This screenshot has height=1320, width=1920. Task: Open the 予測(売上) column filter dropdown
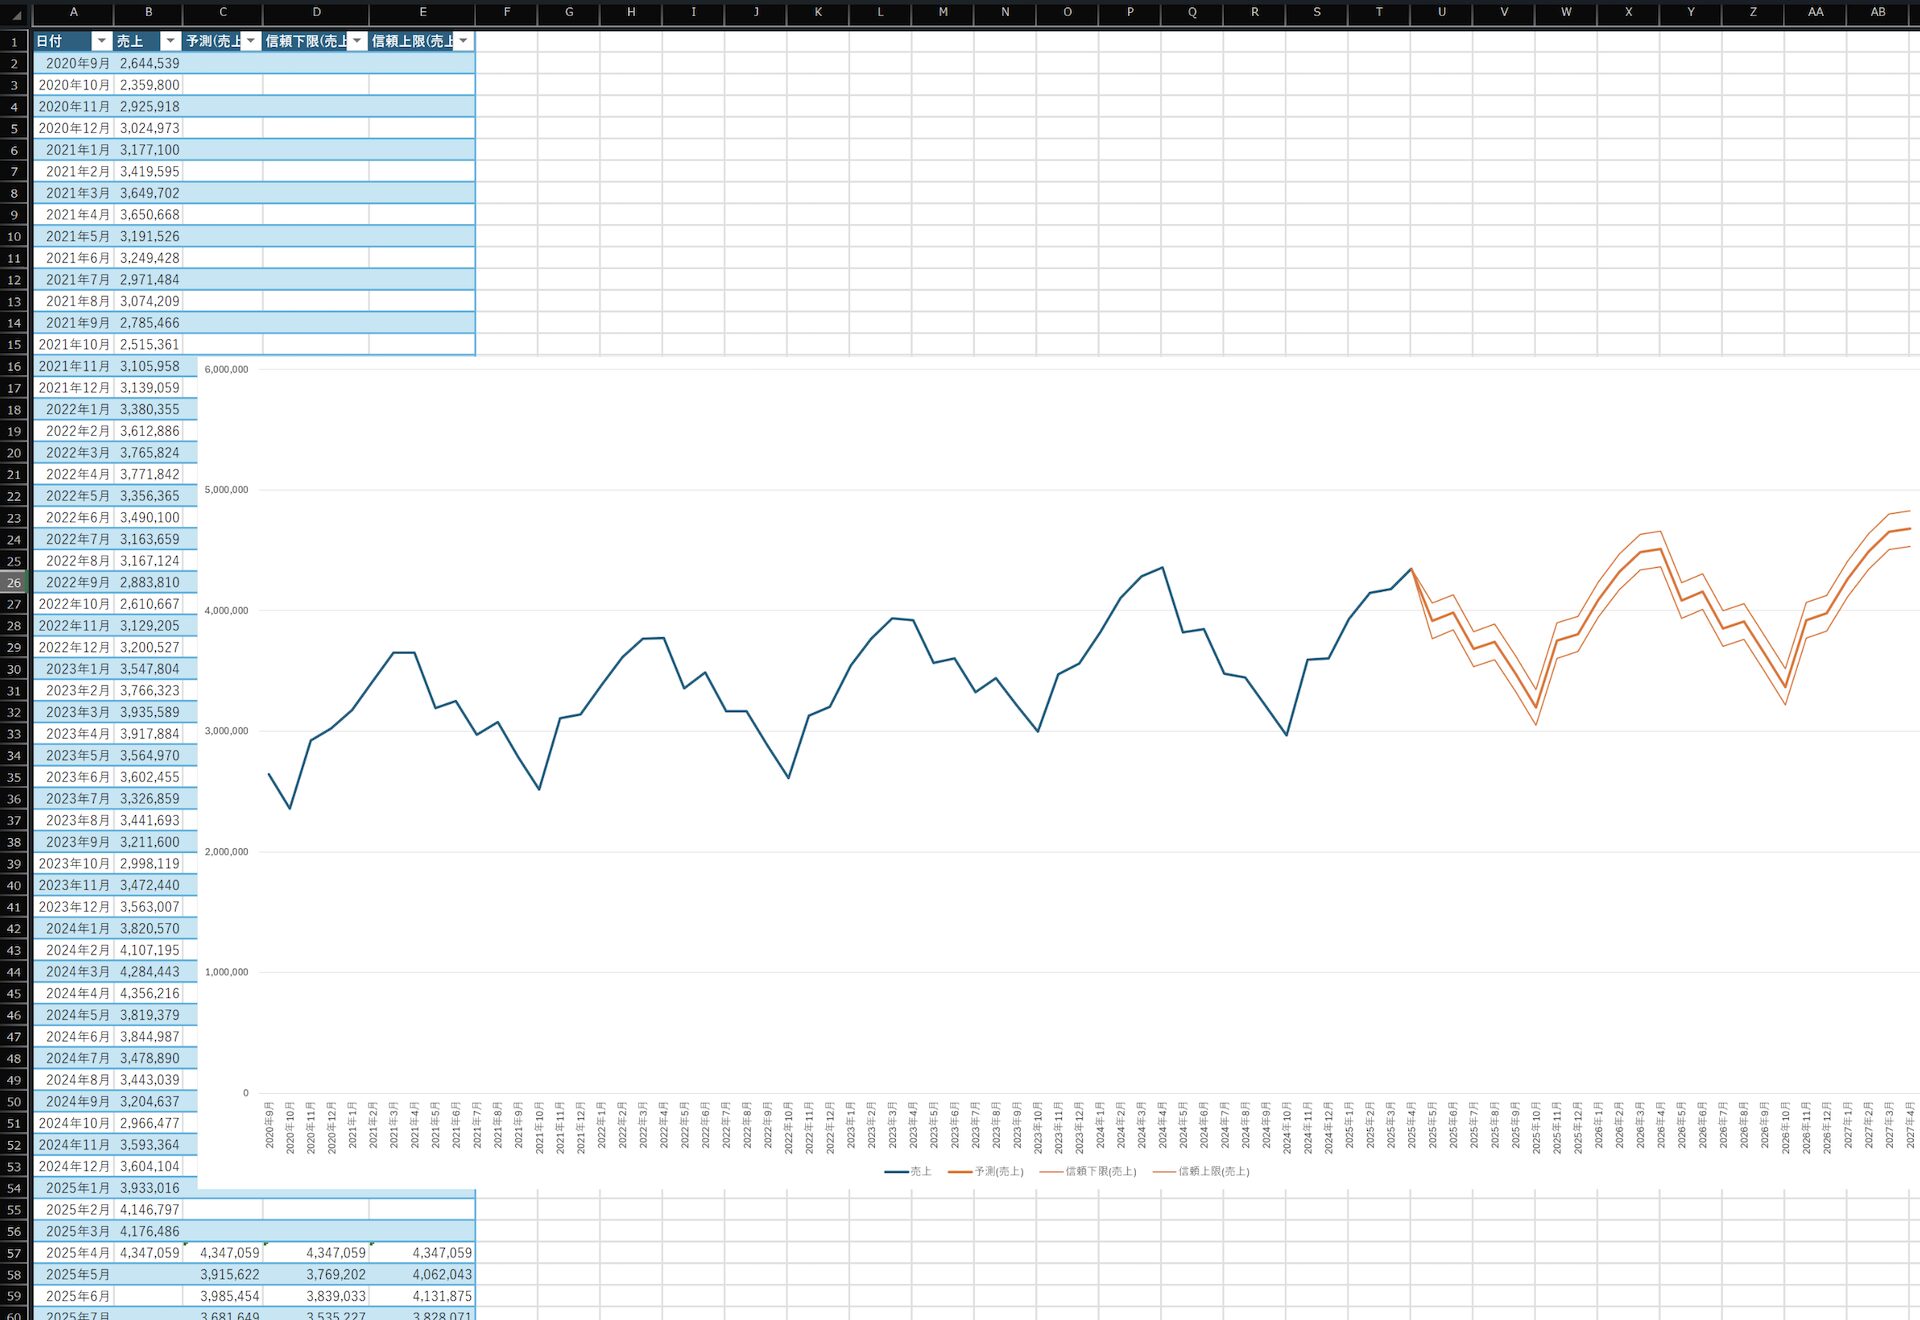(251, 41)
